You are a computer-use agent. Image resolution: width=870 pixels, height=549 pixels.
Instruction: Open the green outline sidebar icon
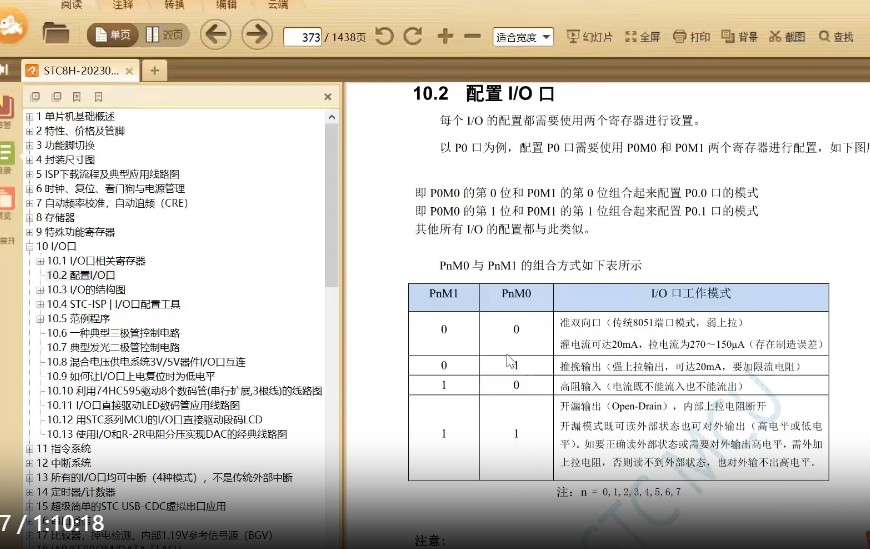tap(7, 153)
